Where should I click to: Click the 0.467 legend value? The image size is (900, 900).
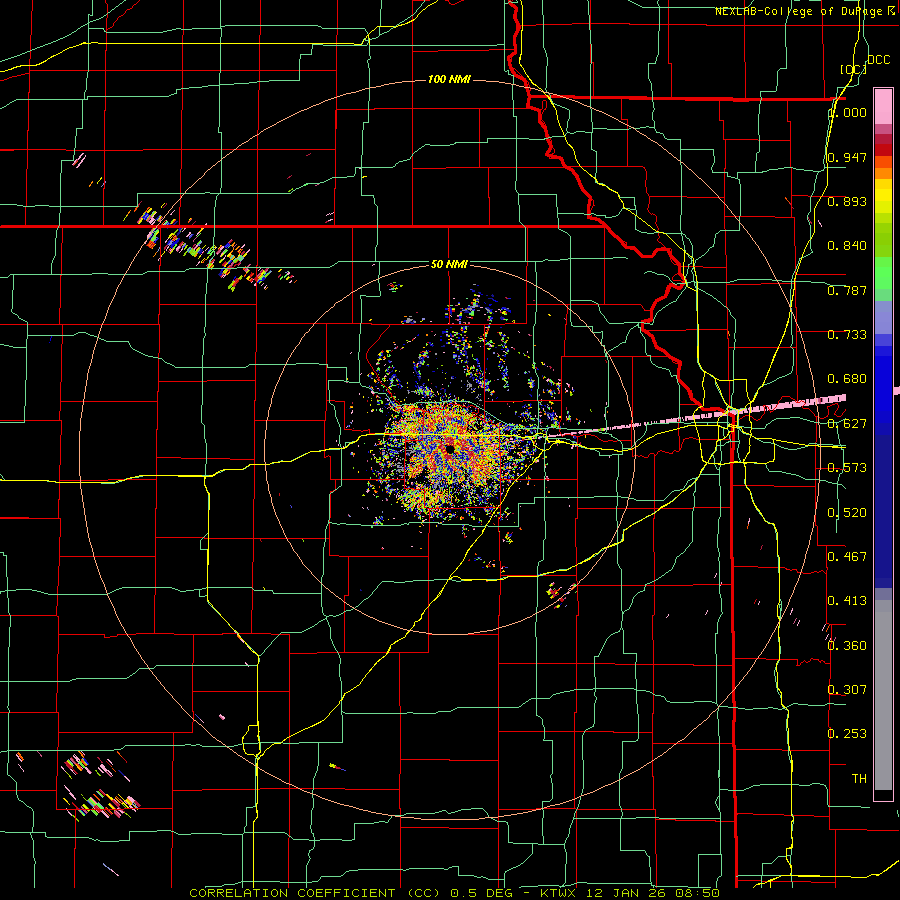click(x=847, y=557)
